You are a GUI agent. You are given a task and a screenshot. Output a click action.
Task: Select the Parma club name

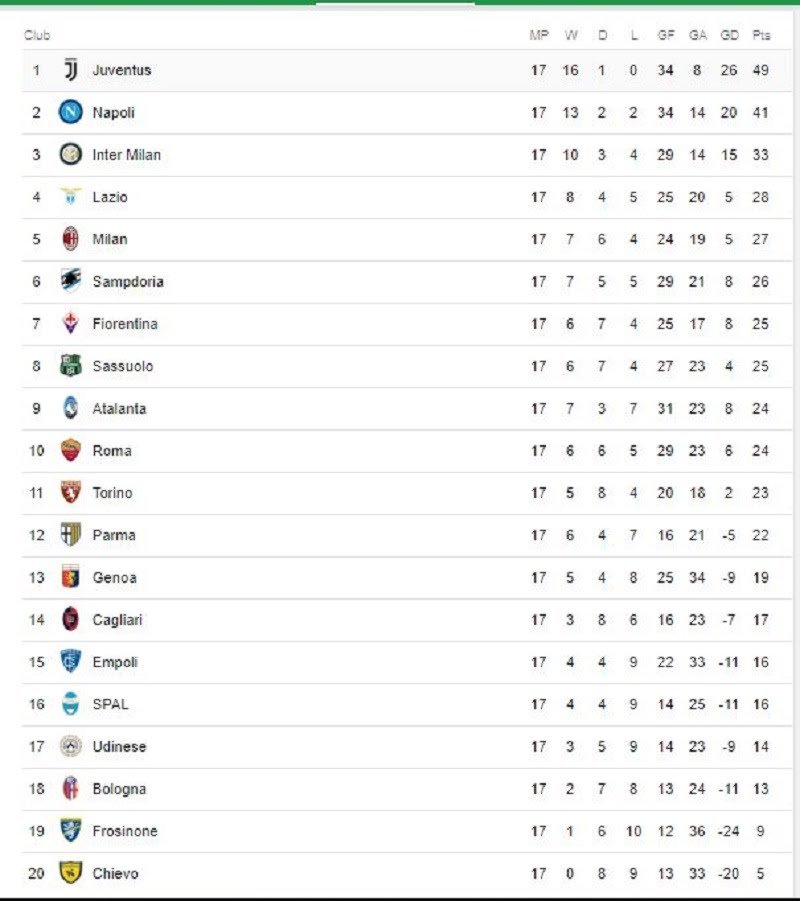click(114, 535)
